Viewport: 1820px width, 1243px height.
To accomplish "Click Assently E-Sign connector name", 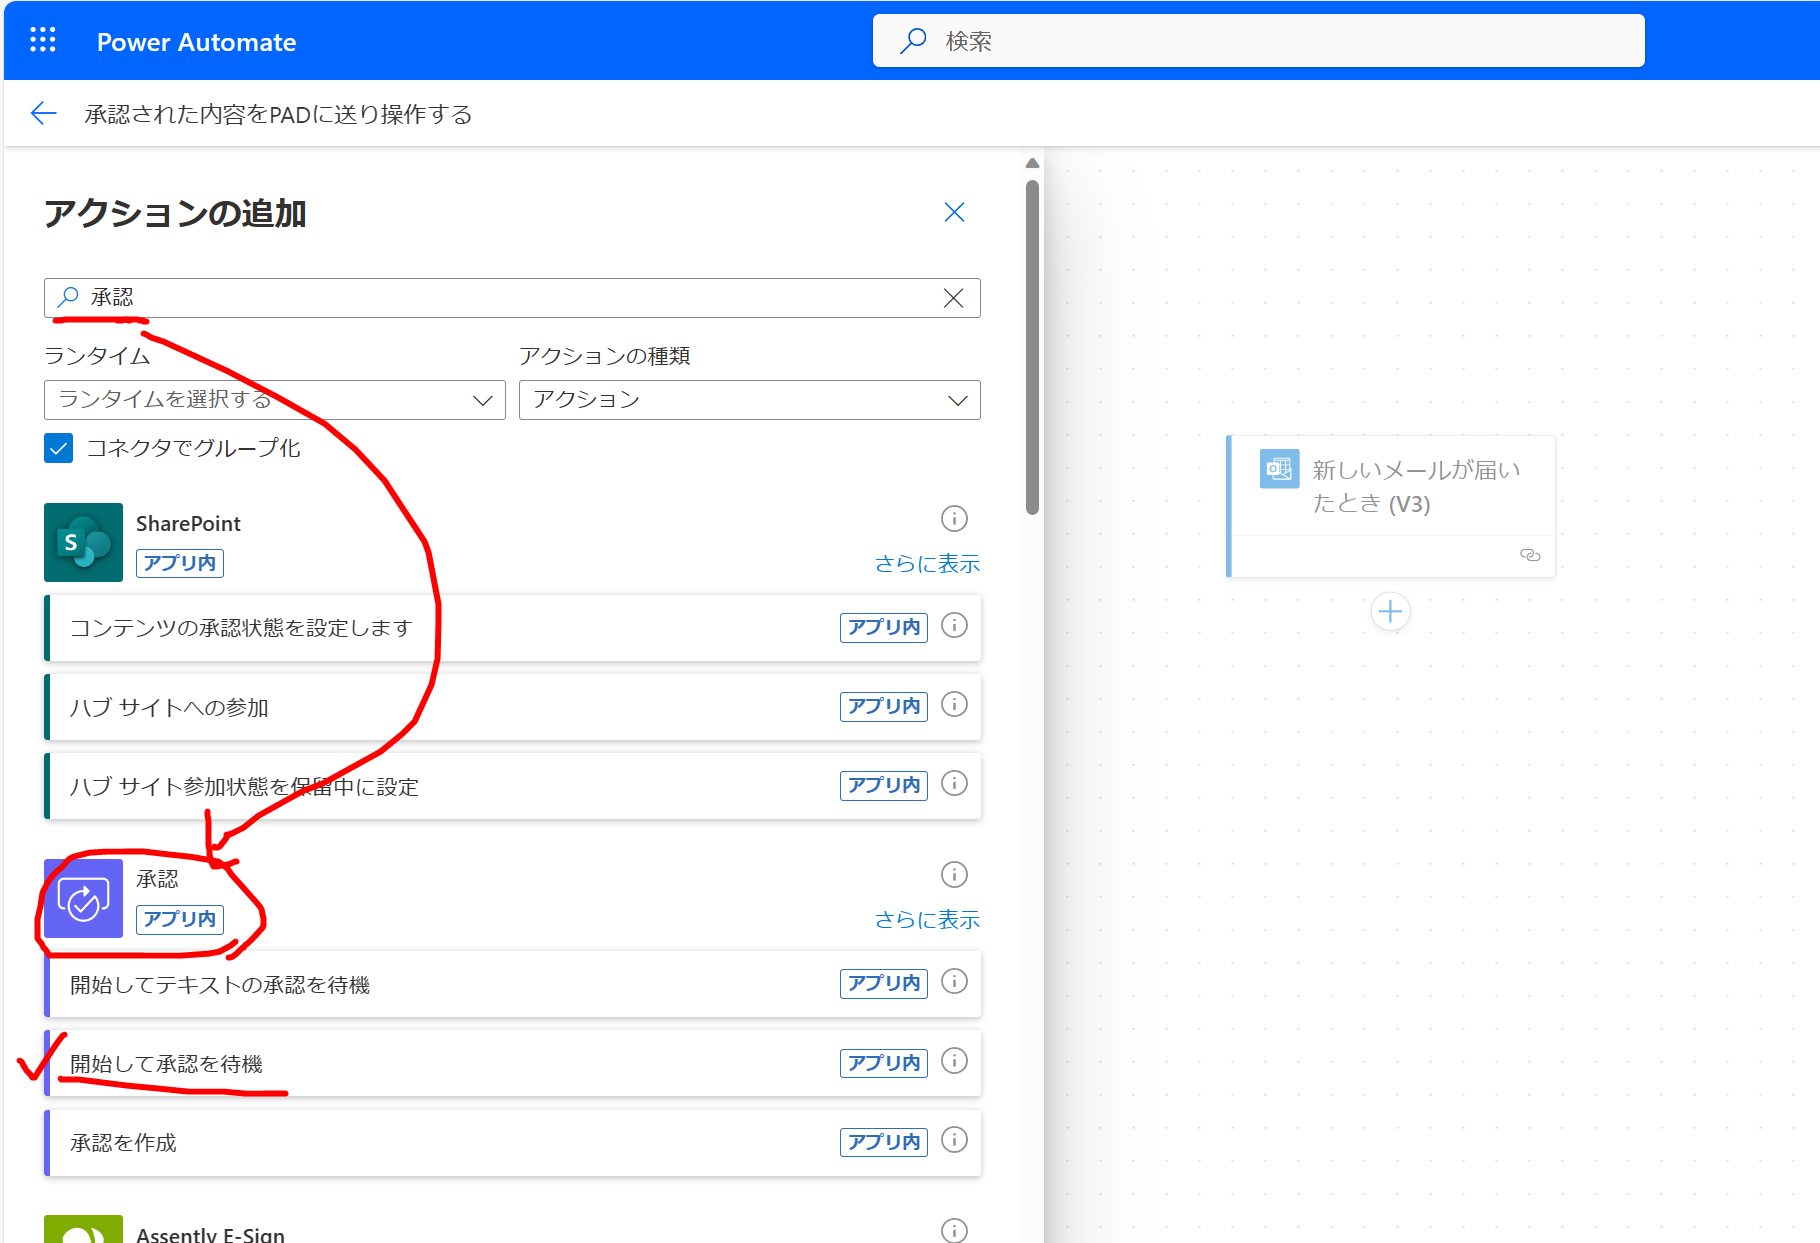I will (x=210, y=1234).
